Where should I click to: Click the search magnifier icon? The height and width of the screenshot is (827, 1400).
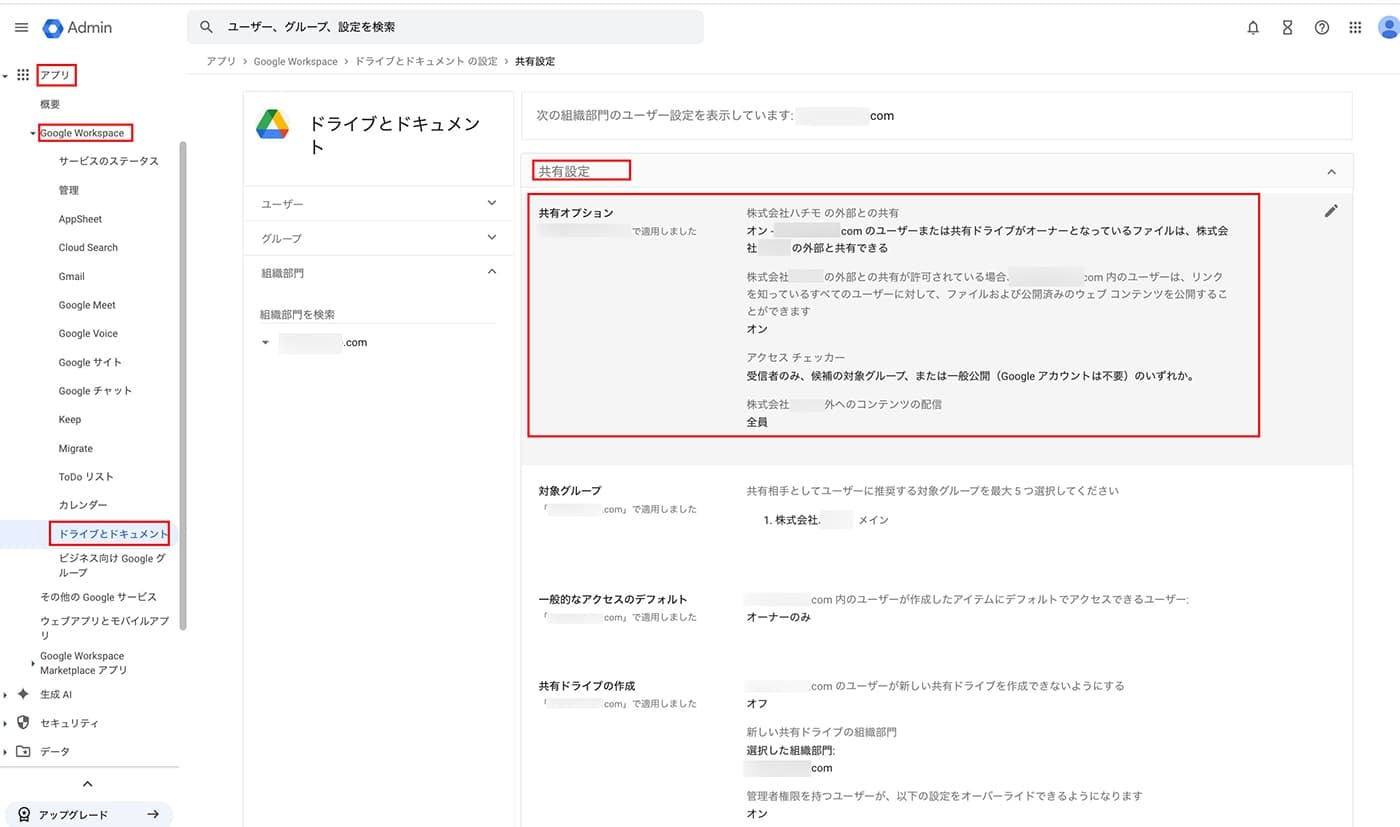point(206,27)
